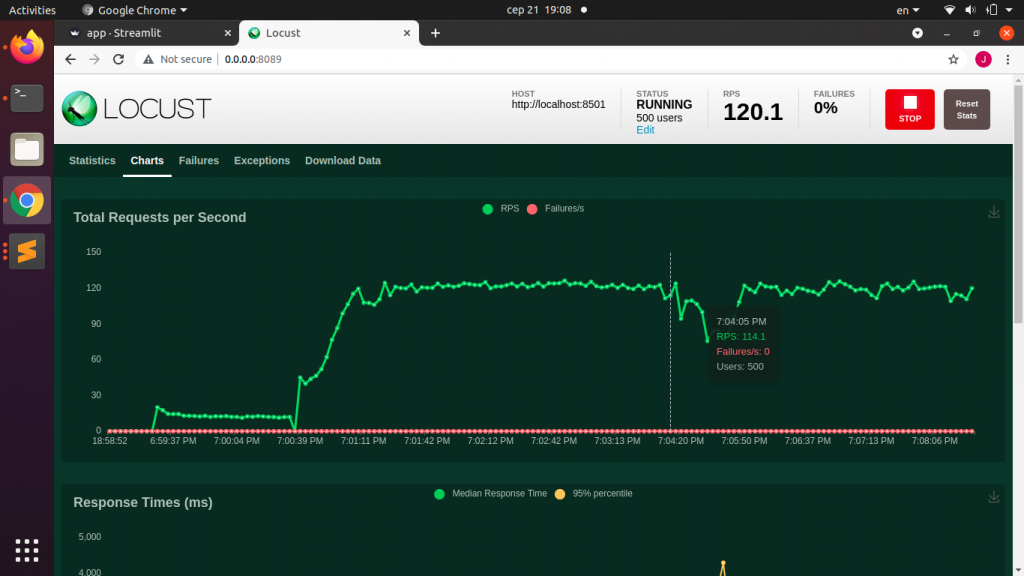The width and height of the screenshot is (1024, 576).
Task: Stop the running Locust test
Action: [x=909, y=109]
